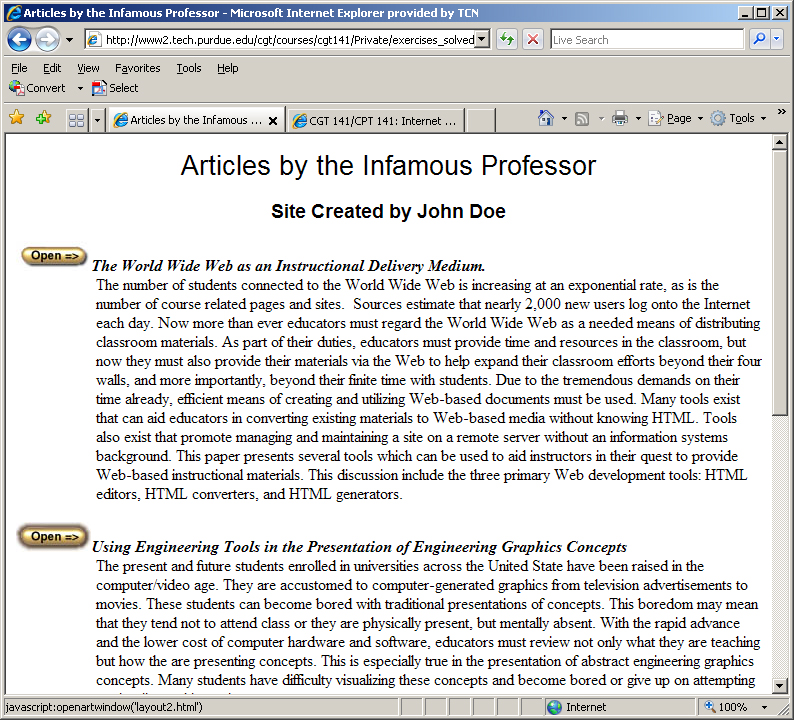Click the Home page icon
The height and width of the screenshot is (720, 794).
[x=545, y=118]
